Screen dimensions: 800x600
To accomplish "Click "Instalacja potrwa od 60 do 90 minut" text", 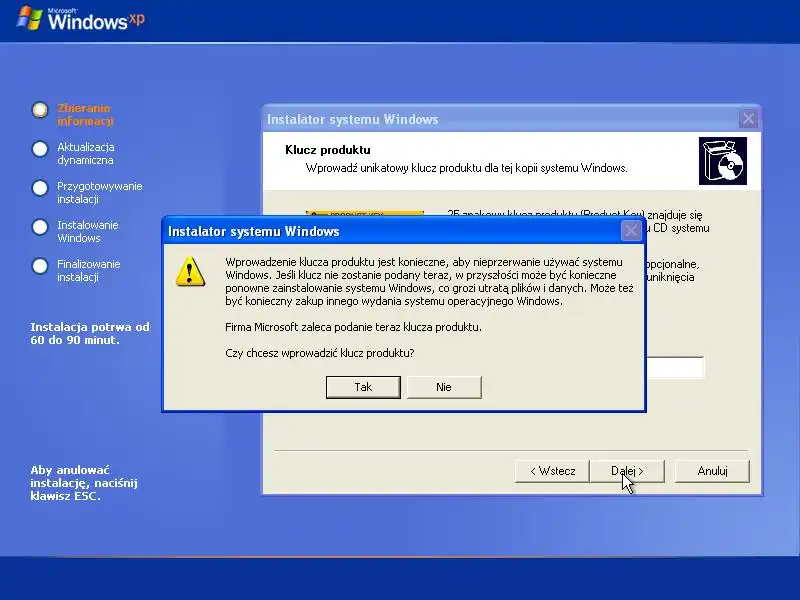I will click(90, 334).
